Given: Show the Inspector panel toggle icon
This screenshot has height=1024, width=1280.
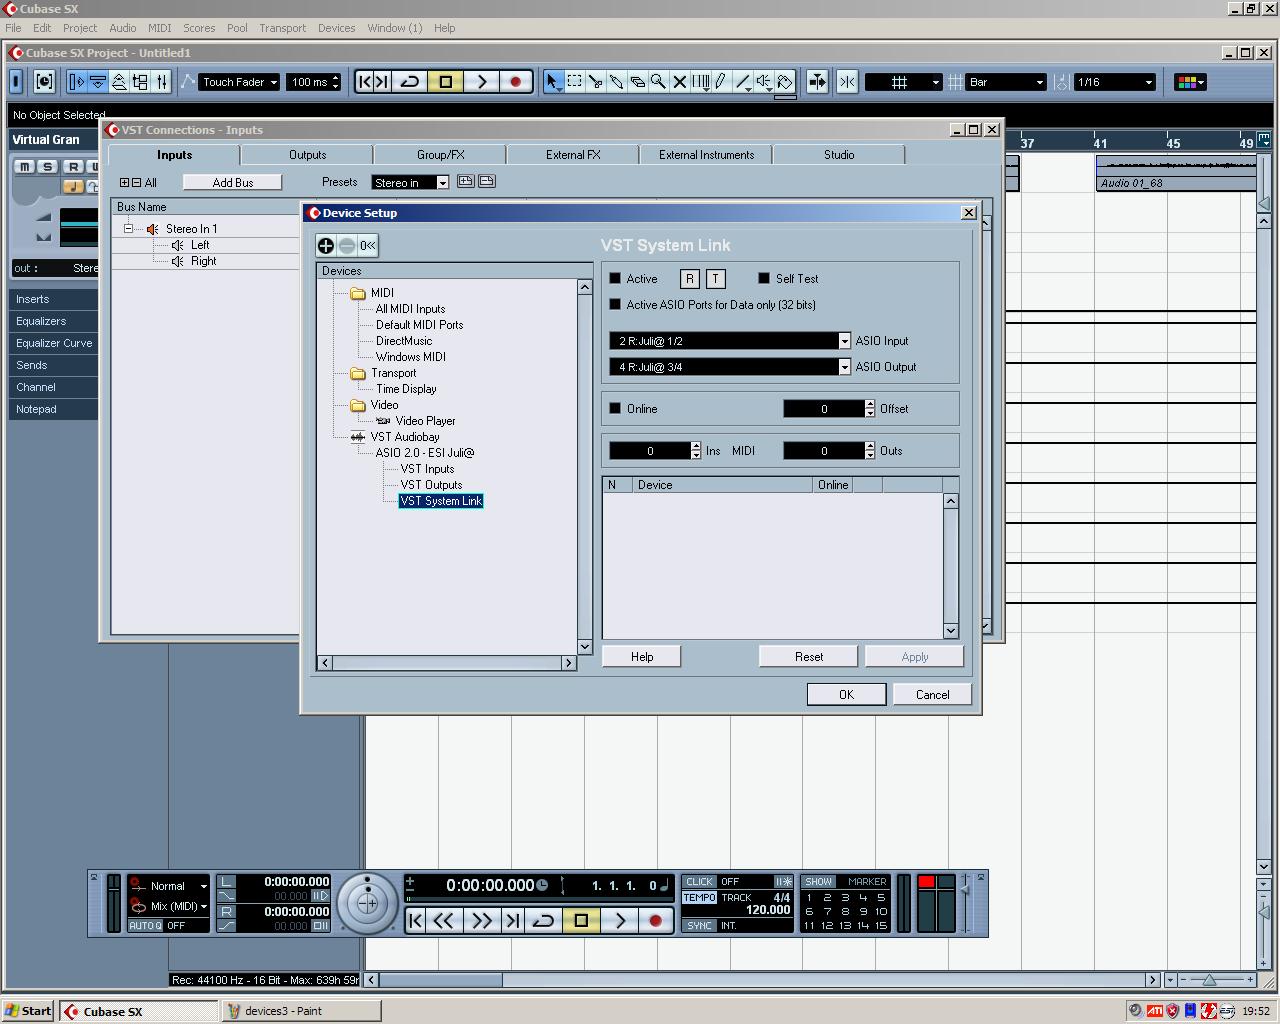Looking at the screenshot, I should point(76,82).
